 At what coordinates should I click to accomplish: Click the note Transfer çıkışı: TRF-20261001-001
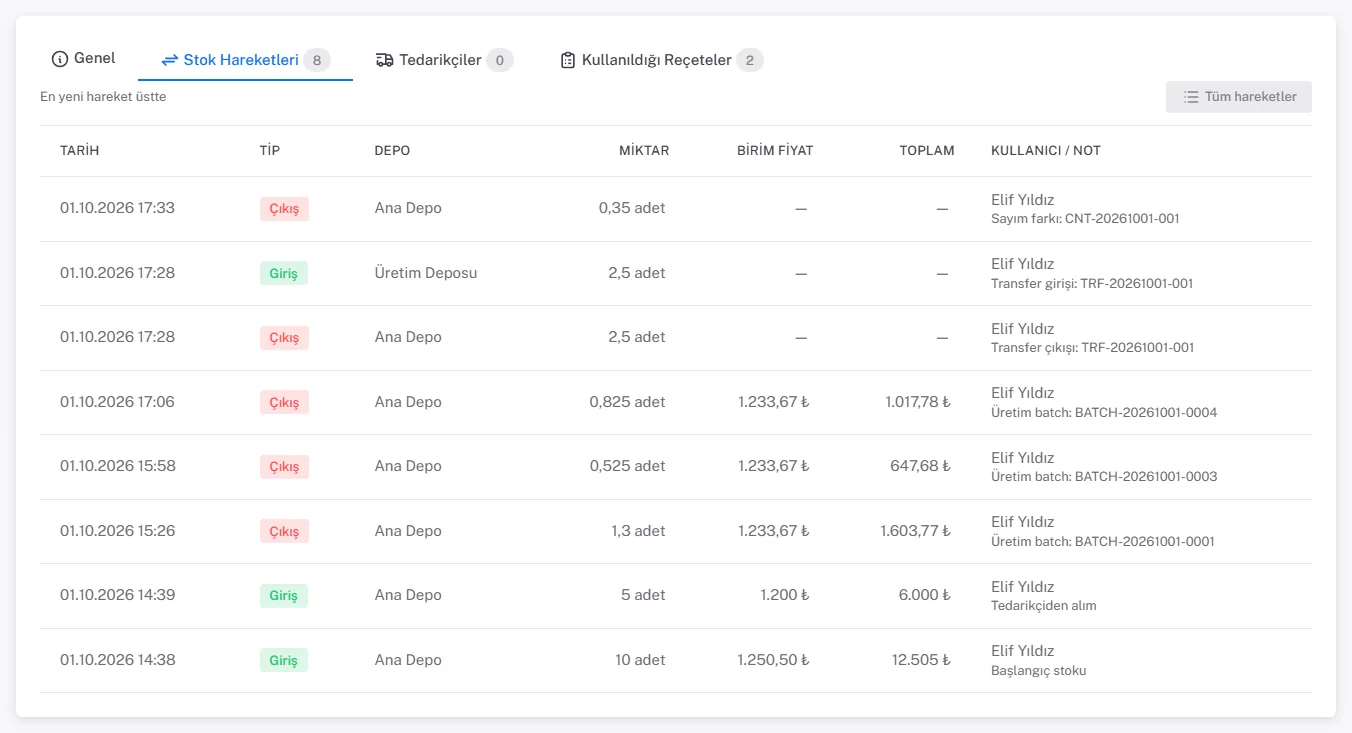pyautogui.click(x=1092, y=348)
